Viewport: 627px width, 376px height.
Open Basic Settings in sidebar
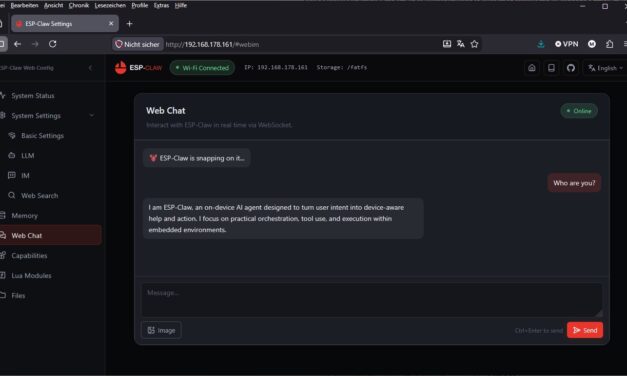[42, 136]
